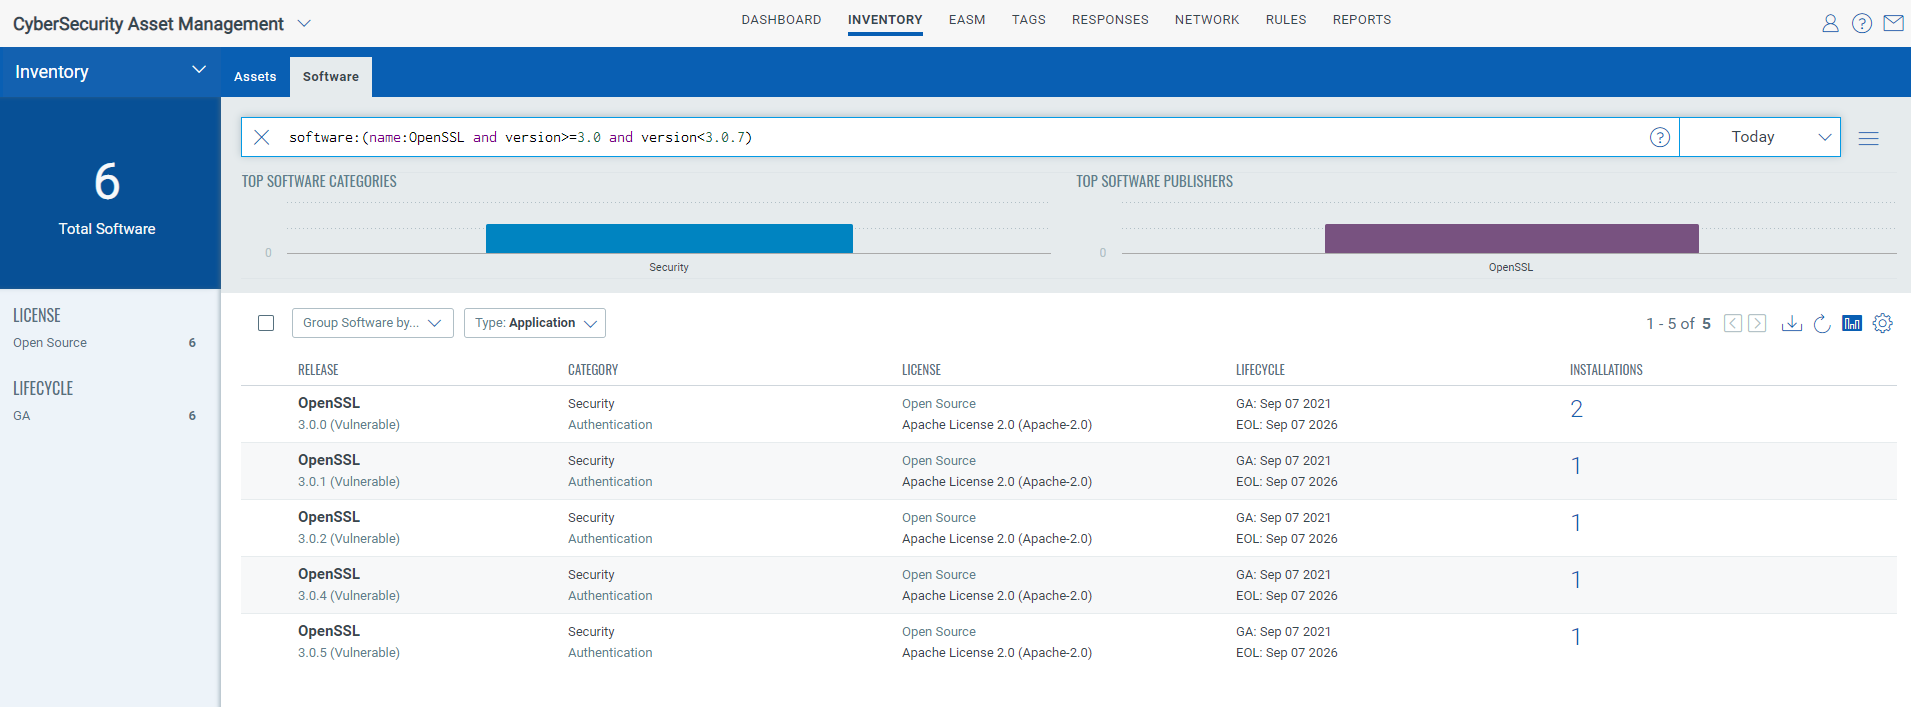Open the help question mark icon in header
1911x707 pixels.
point(1862,23)
